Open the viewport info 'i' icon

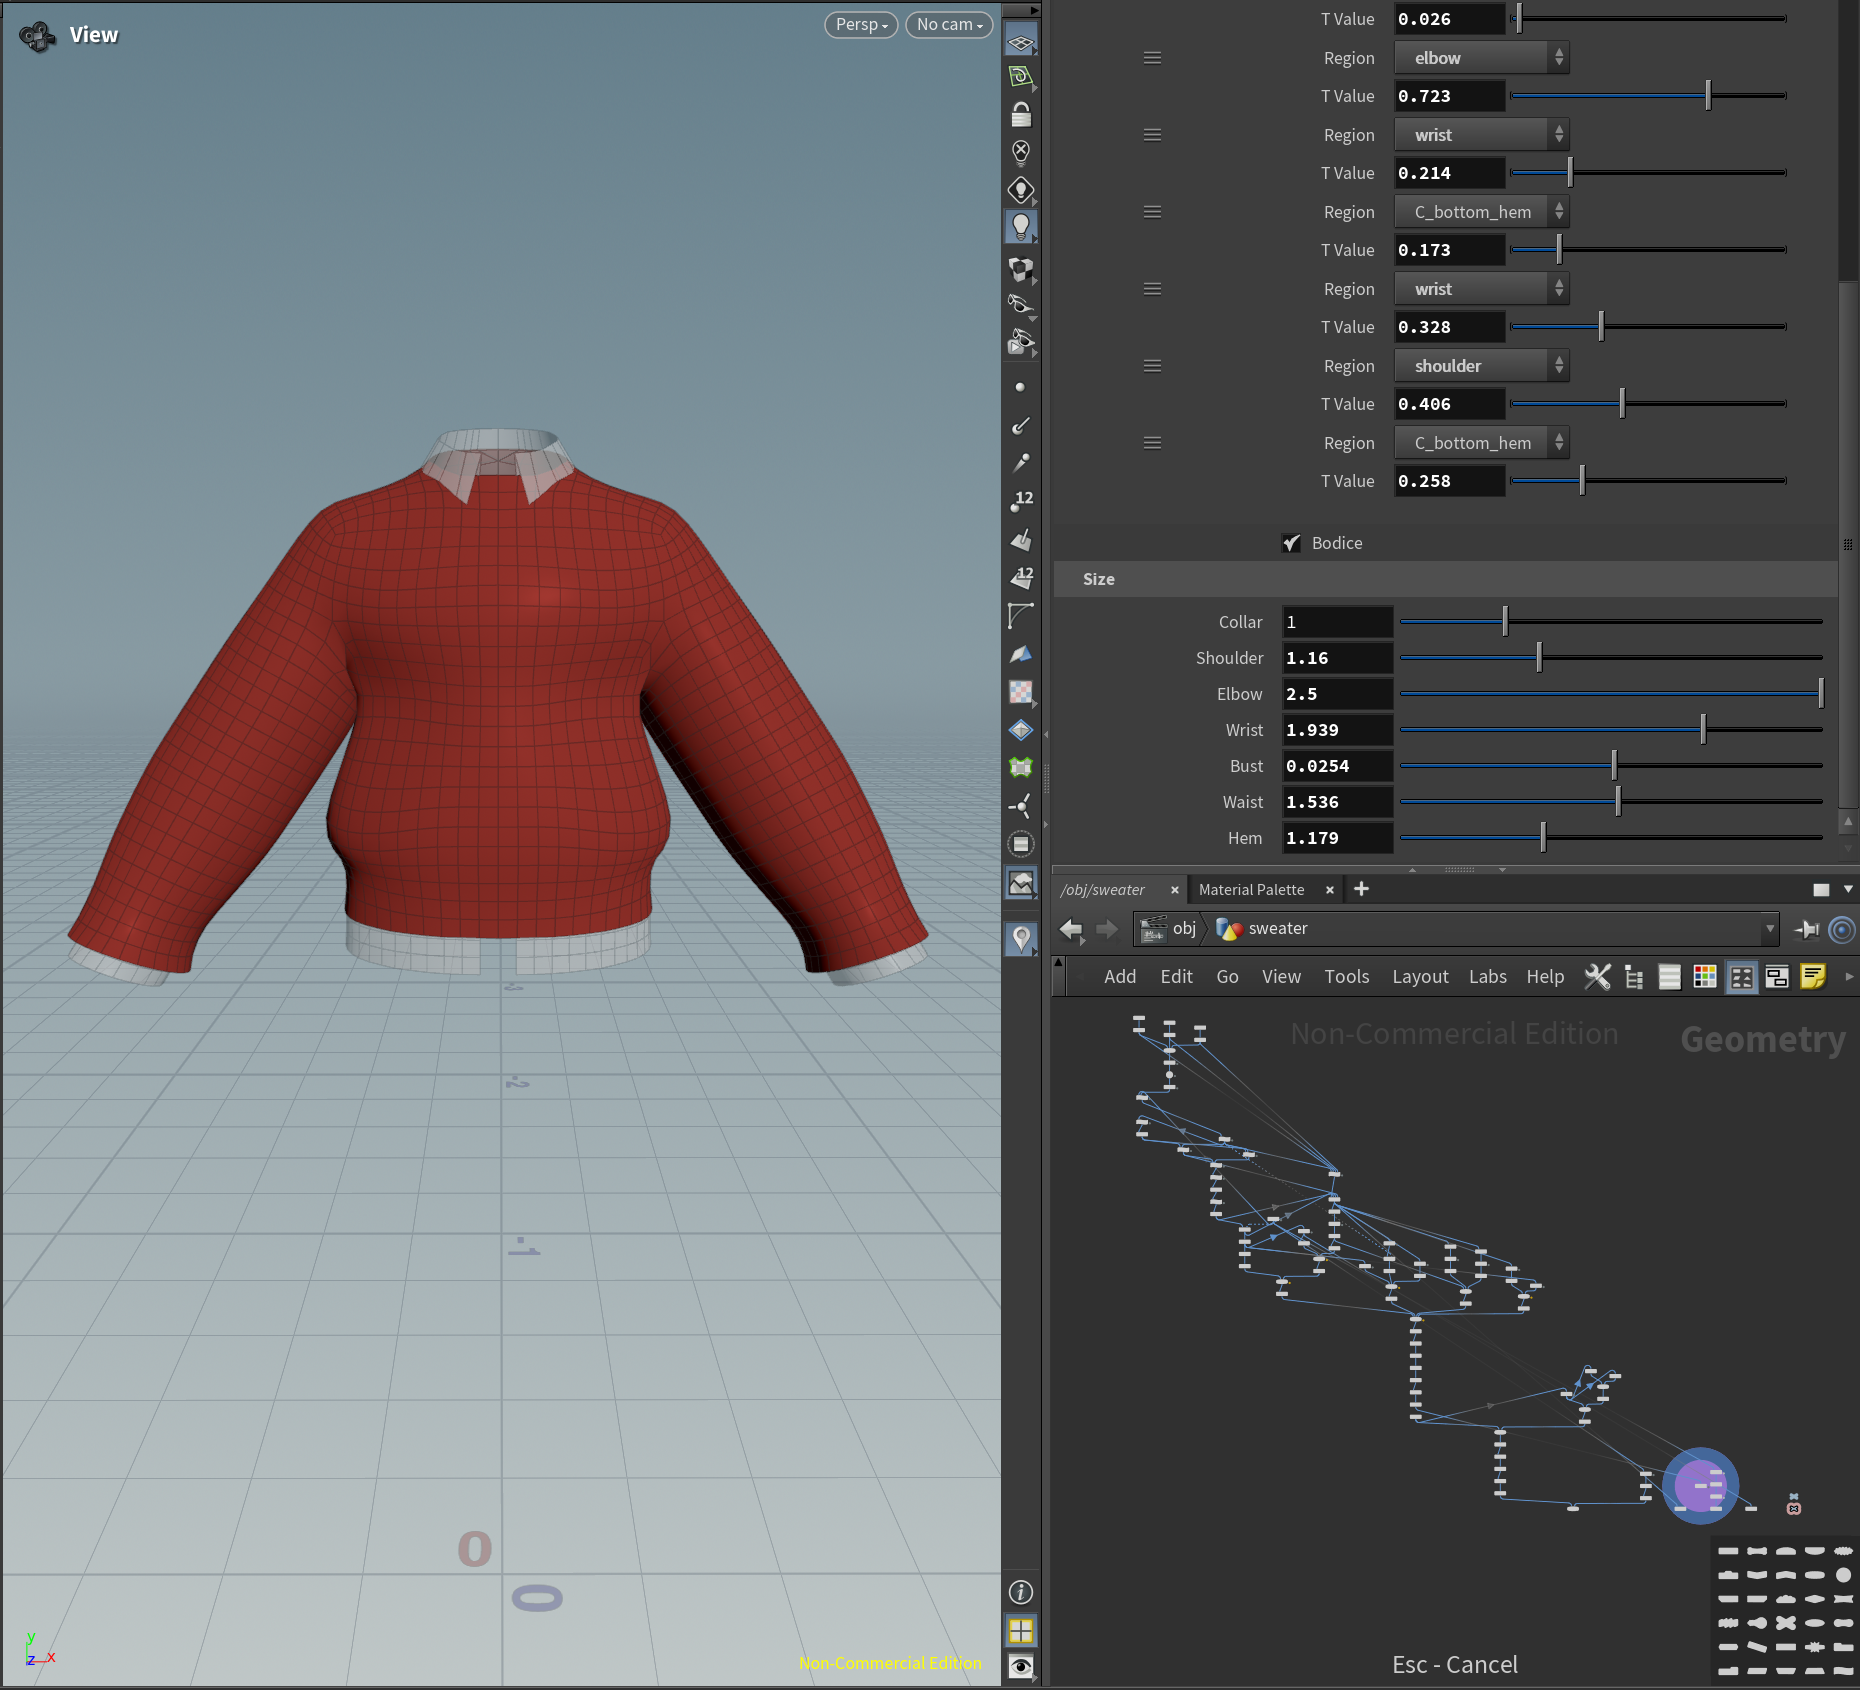click(1020, 1592)
